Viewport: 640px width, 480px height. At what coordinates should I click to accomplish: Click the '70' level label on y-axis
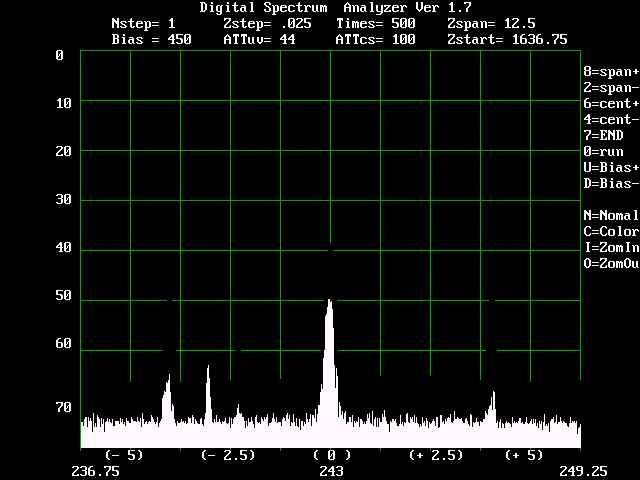coord(64,407)
